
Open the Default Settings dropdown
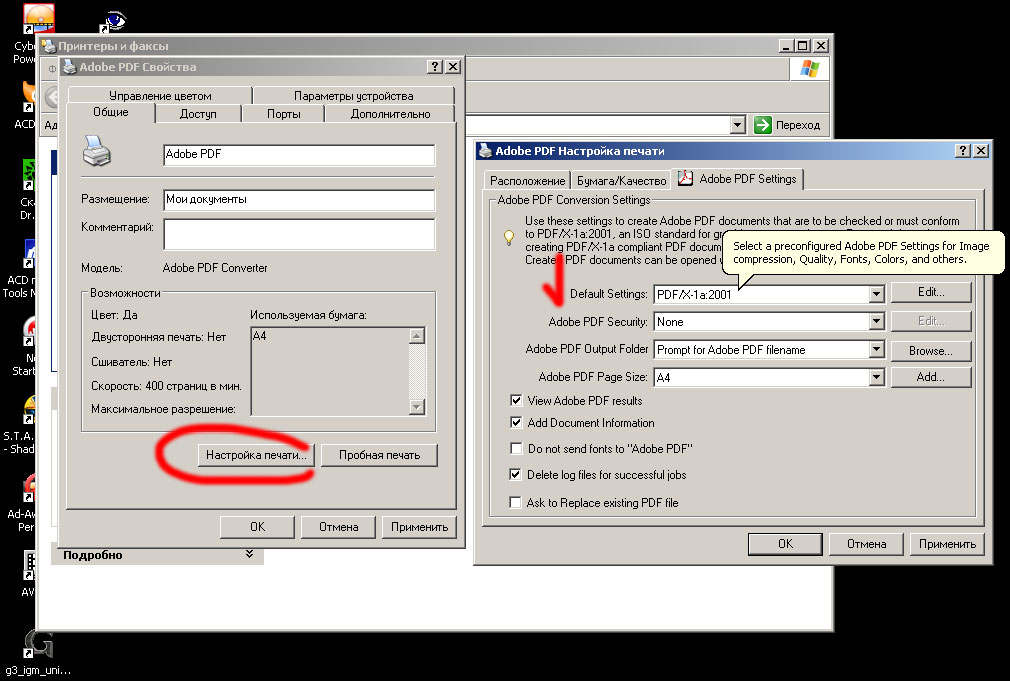coord(876,294)
